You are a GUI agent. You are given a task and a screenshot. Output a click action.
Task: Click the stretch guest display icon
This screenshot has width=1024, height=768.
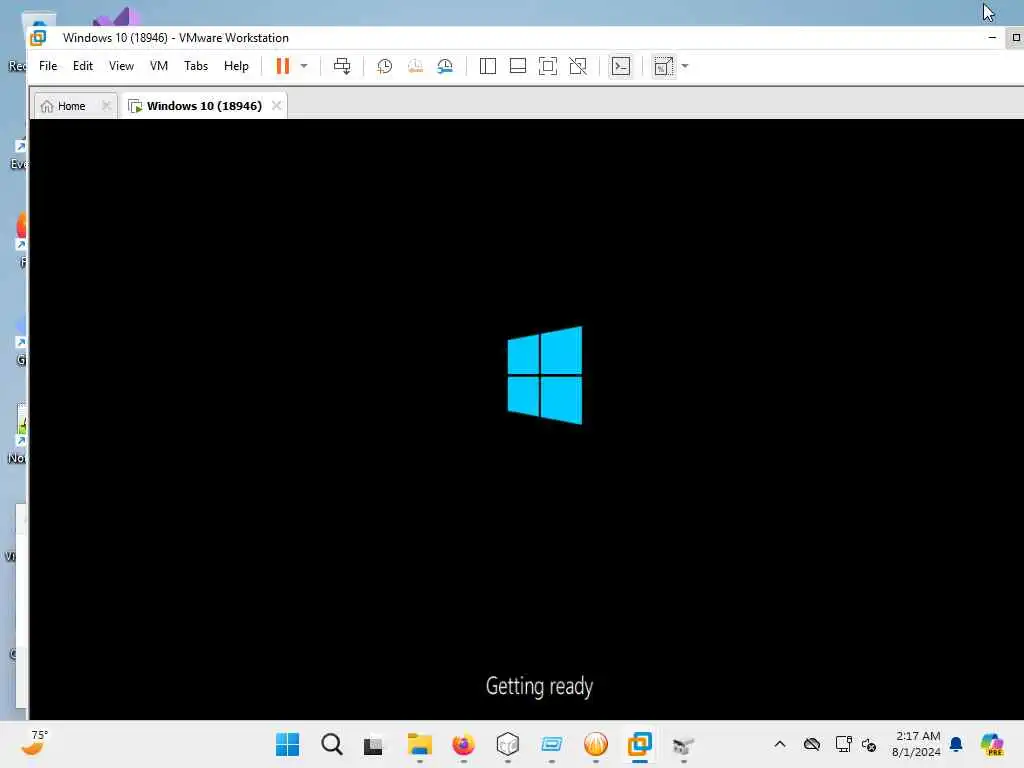[664, 66]
